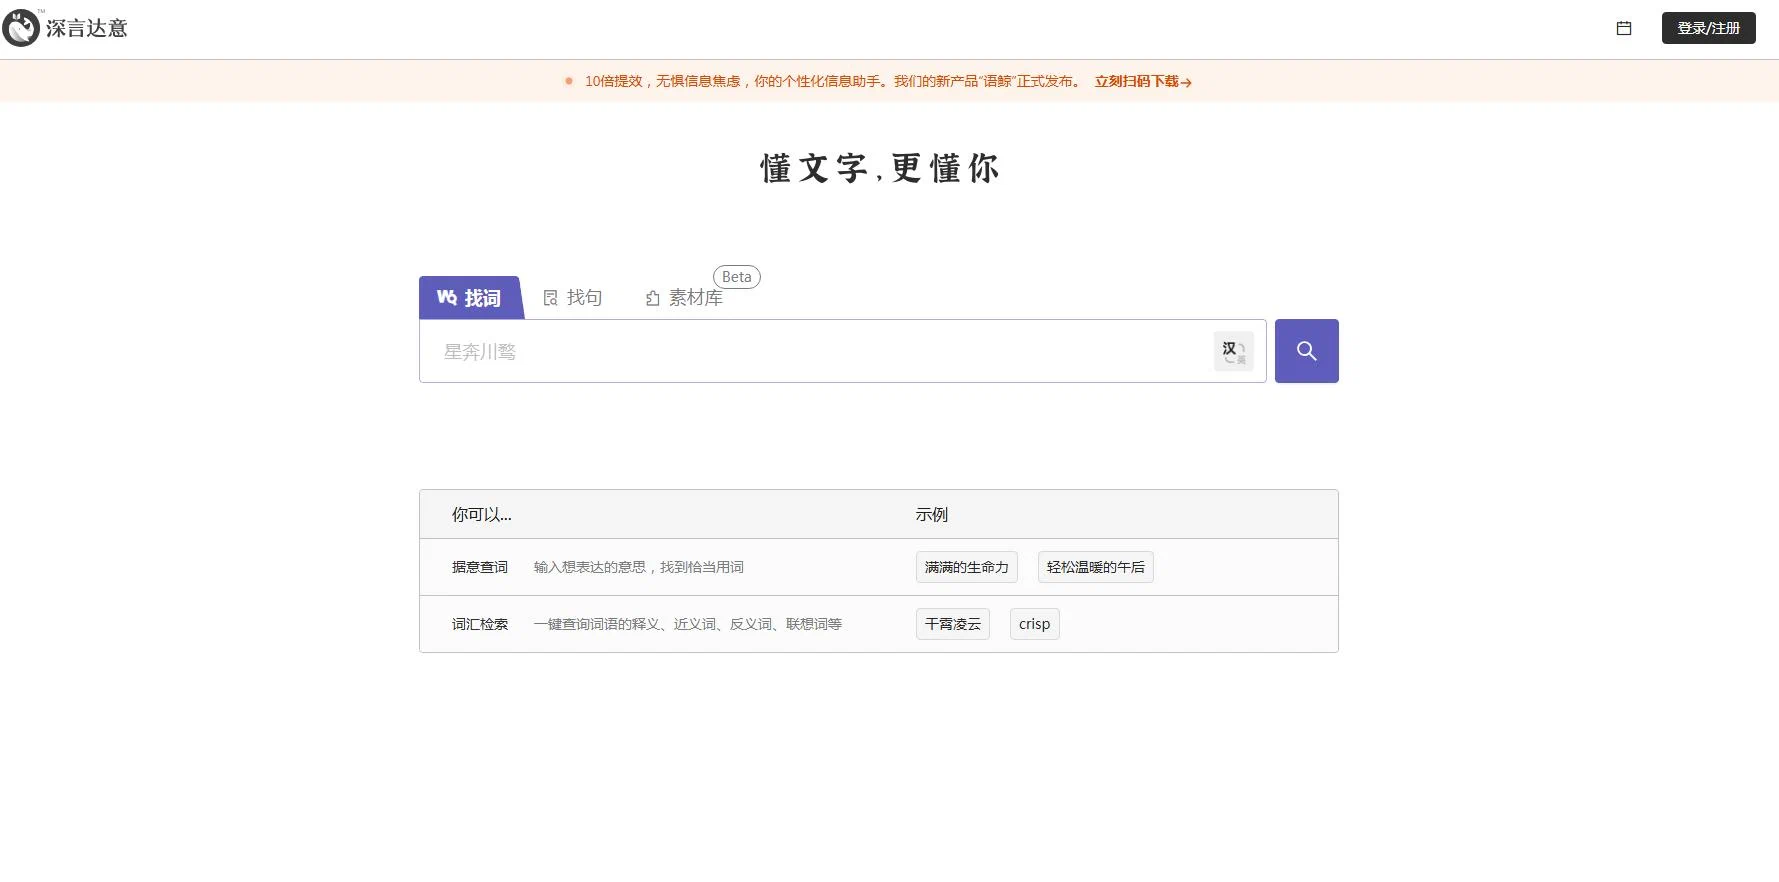The width and height of the screenshot is (1779, 882).
Task: Try the example 满满的生命力
Action: pyautogui.click(x=966, y=567)
